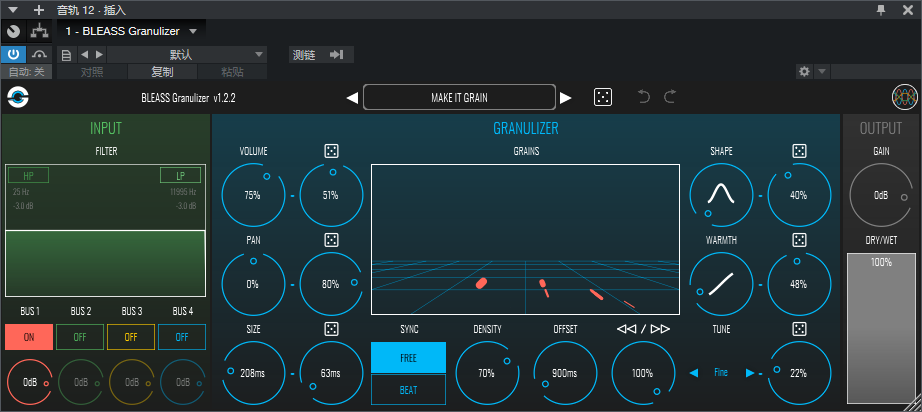Viewport: 922px width, 412px height.
Task: Randomize WARMTH with its dice icon
Action: coord(799,240)
